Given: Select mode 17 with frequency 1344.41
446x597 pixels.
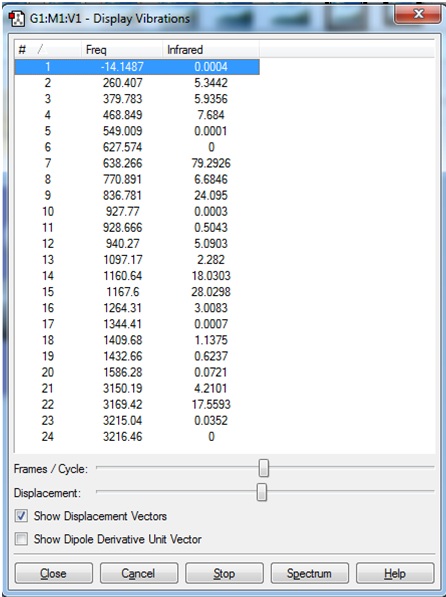Looking at the screenshot, I should coord(137,324).
